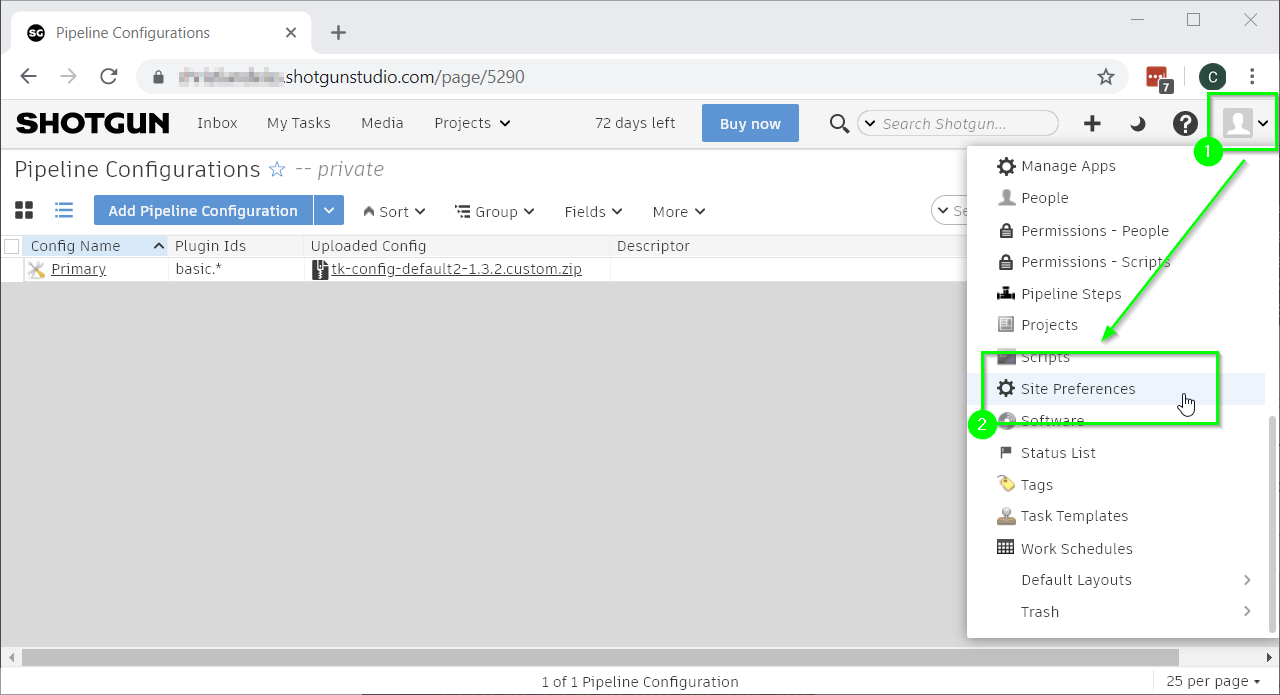Click the plus icon to create new entity
Image resolution: width=1280 pixels, height=695 pixels.
click(1092, 123)
